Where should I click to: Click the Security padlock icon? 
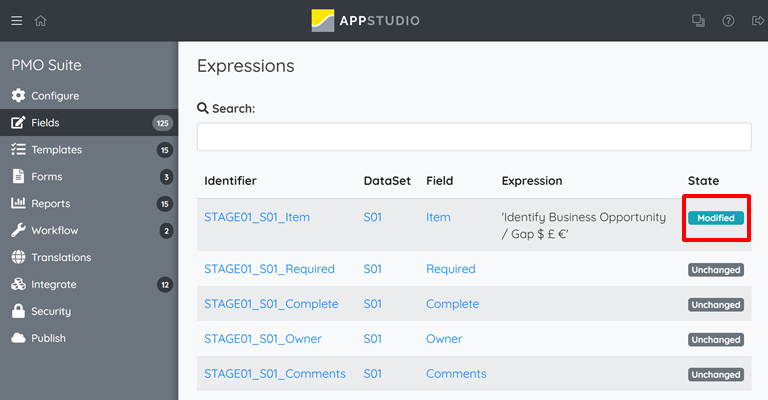pyautogui.click(x=19, y=311)
